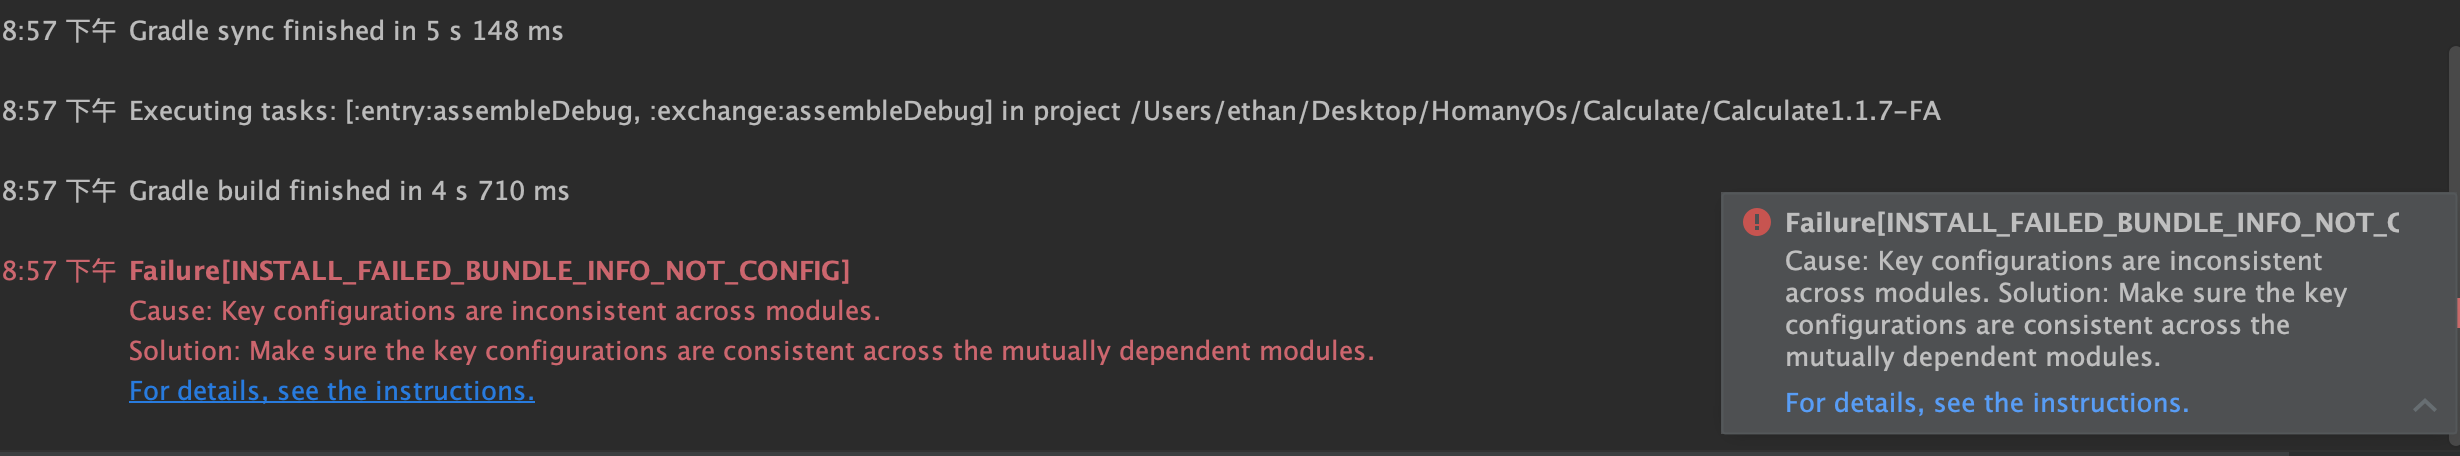
Task: Click the truncated Failure title in the notification popup
Action: (x=2092, y=223)
